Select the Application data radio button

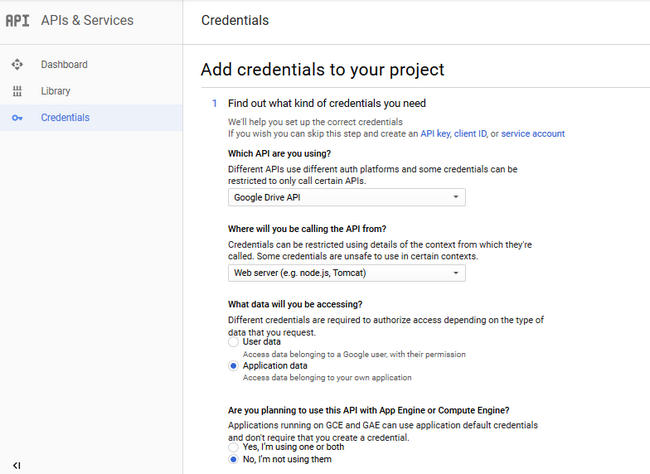click(233, 366)
